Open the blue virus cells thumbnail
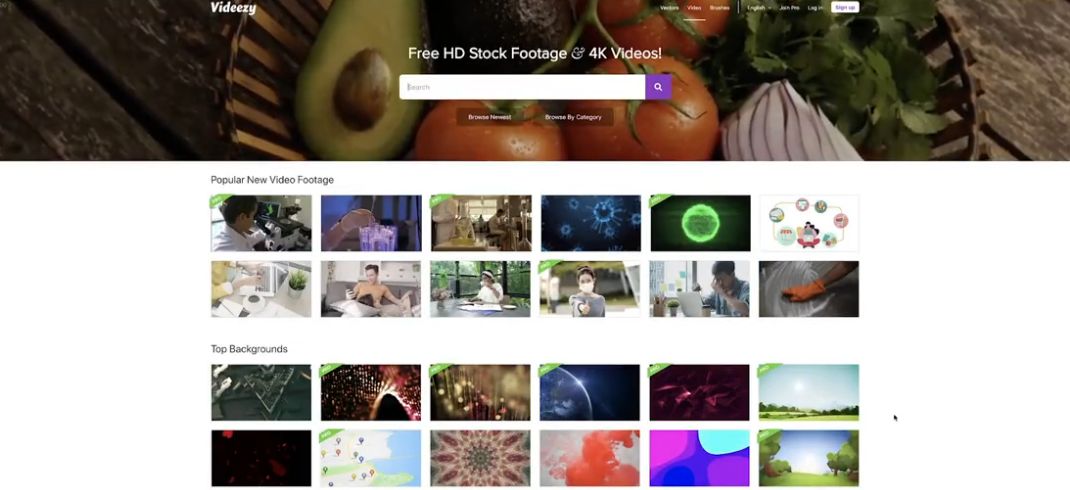Viewport: 1070px width, 490px height. pyautogui.click(x=591, y=223)
